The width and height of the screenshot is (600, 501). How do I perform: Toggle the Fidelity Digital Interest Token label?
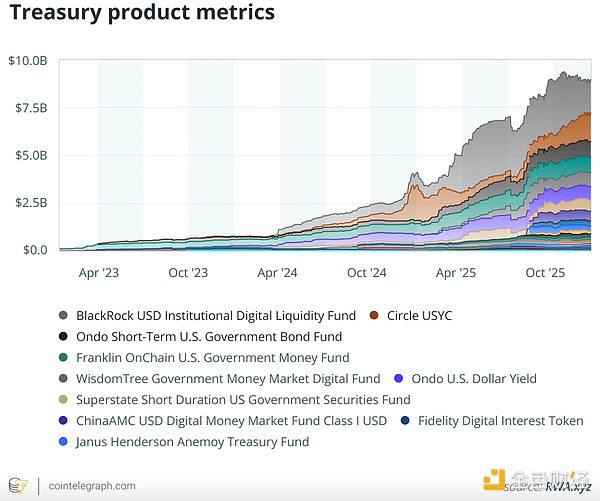[498, 421]
